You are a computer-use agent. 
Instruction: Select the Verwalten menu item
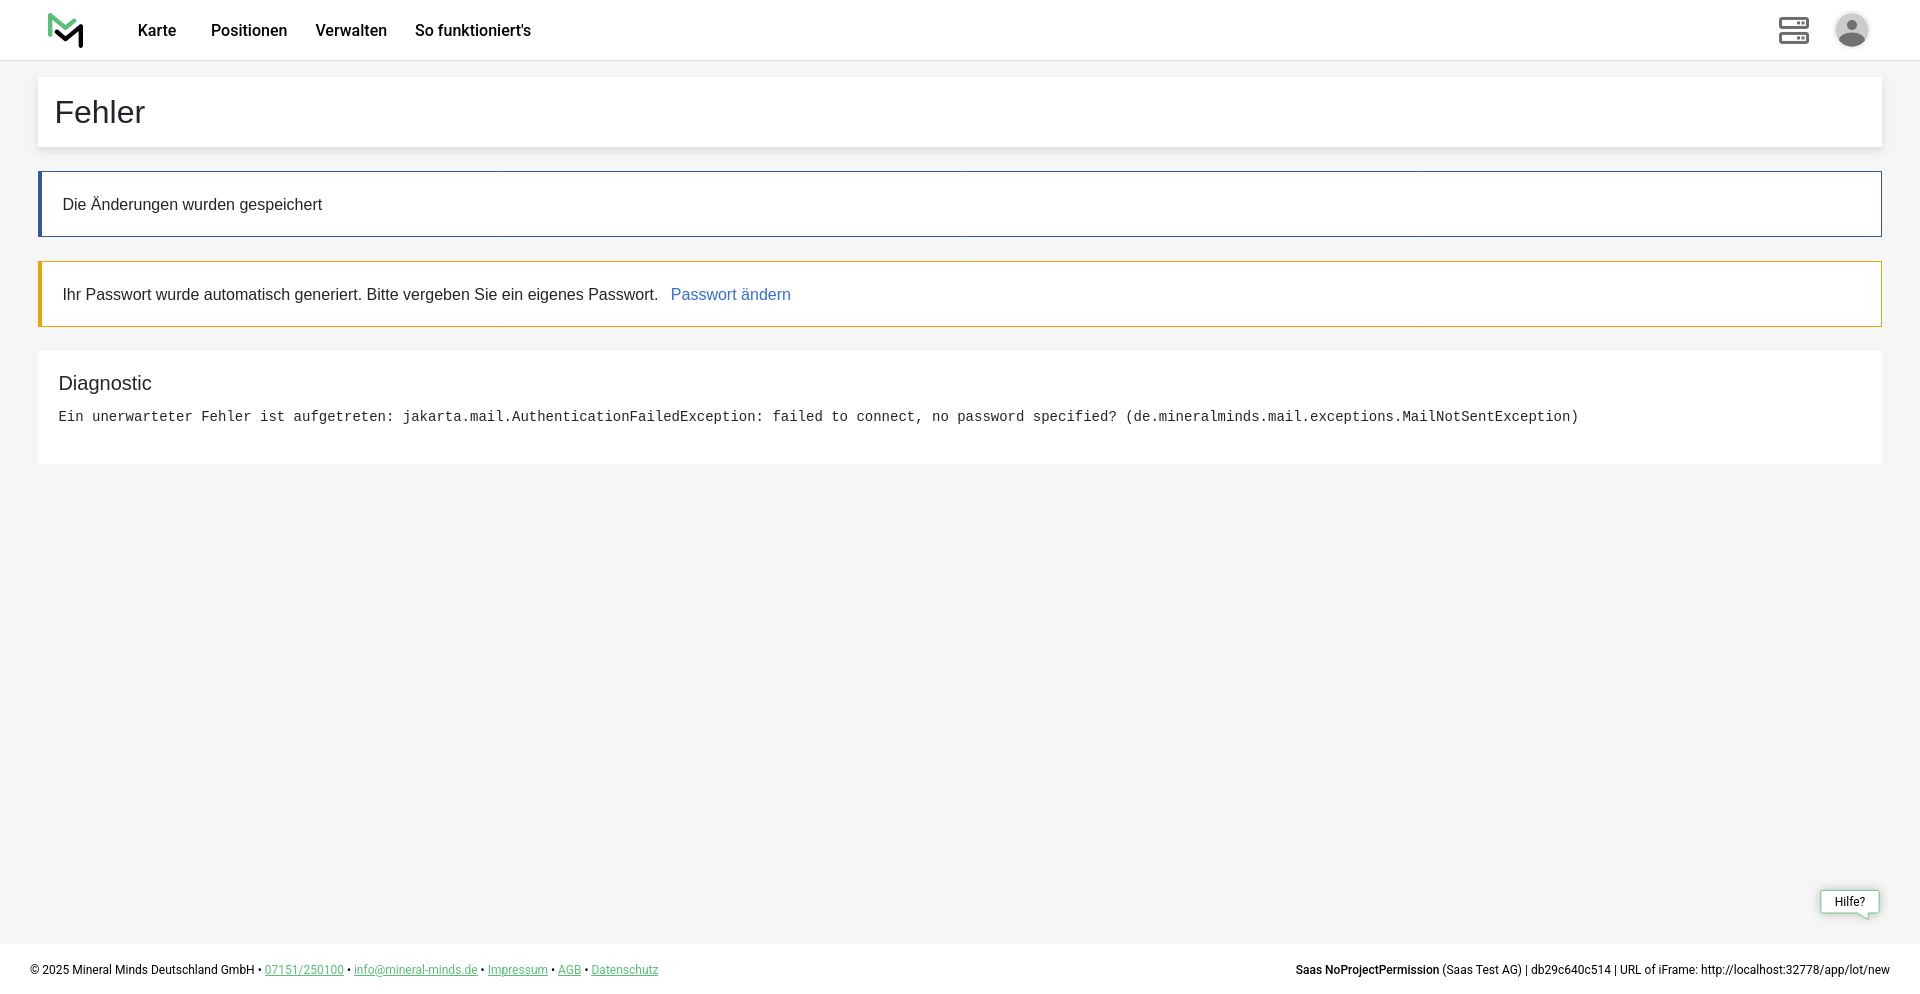coord(351,31)
